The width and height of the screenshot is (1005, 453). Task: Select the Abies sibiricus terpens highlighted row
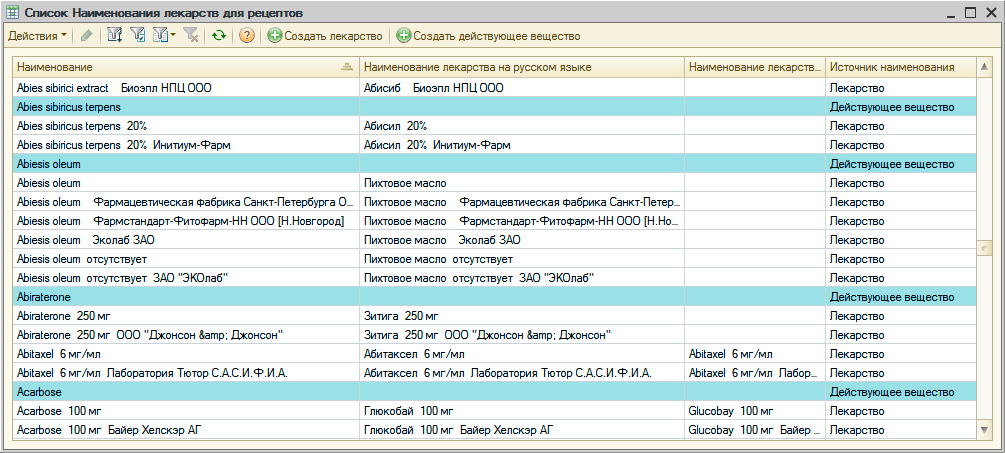click(186, 107)
